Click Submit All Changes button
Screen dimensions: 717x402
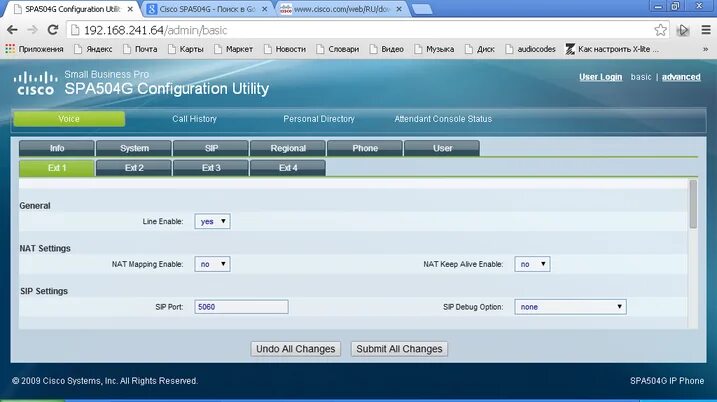pyautogui.click(x=399, y=349)
